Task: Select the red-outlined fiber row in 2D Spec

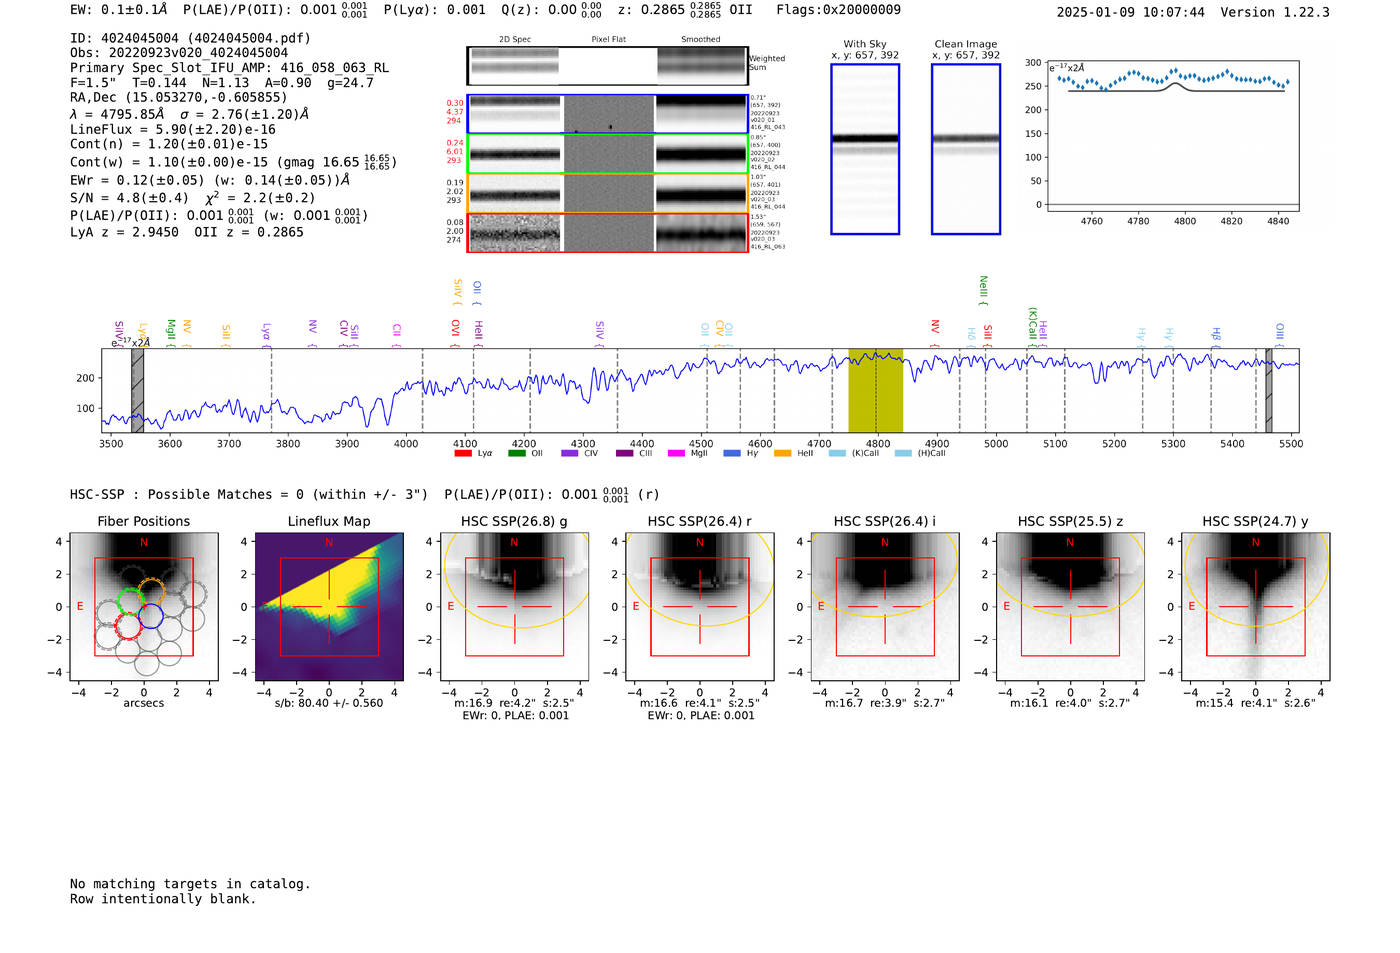Action: [x=607, y=232]
